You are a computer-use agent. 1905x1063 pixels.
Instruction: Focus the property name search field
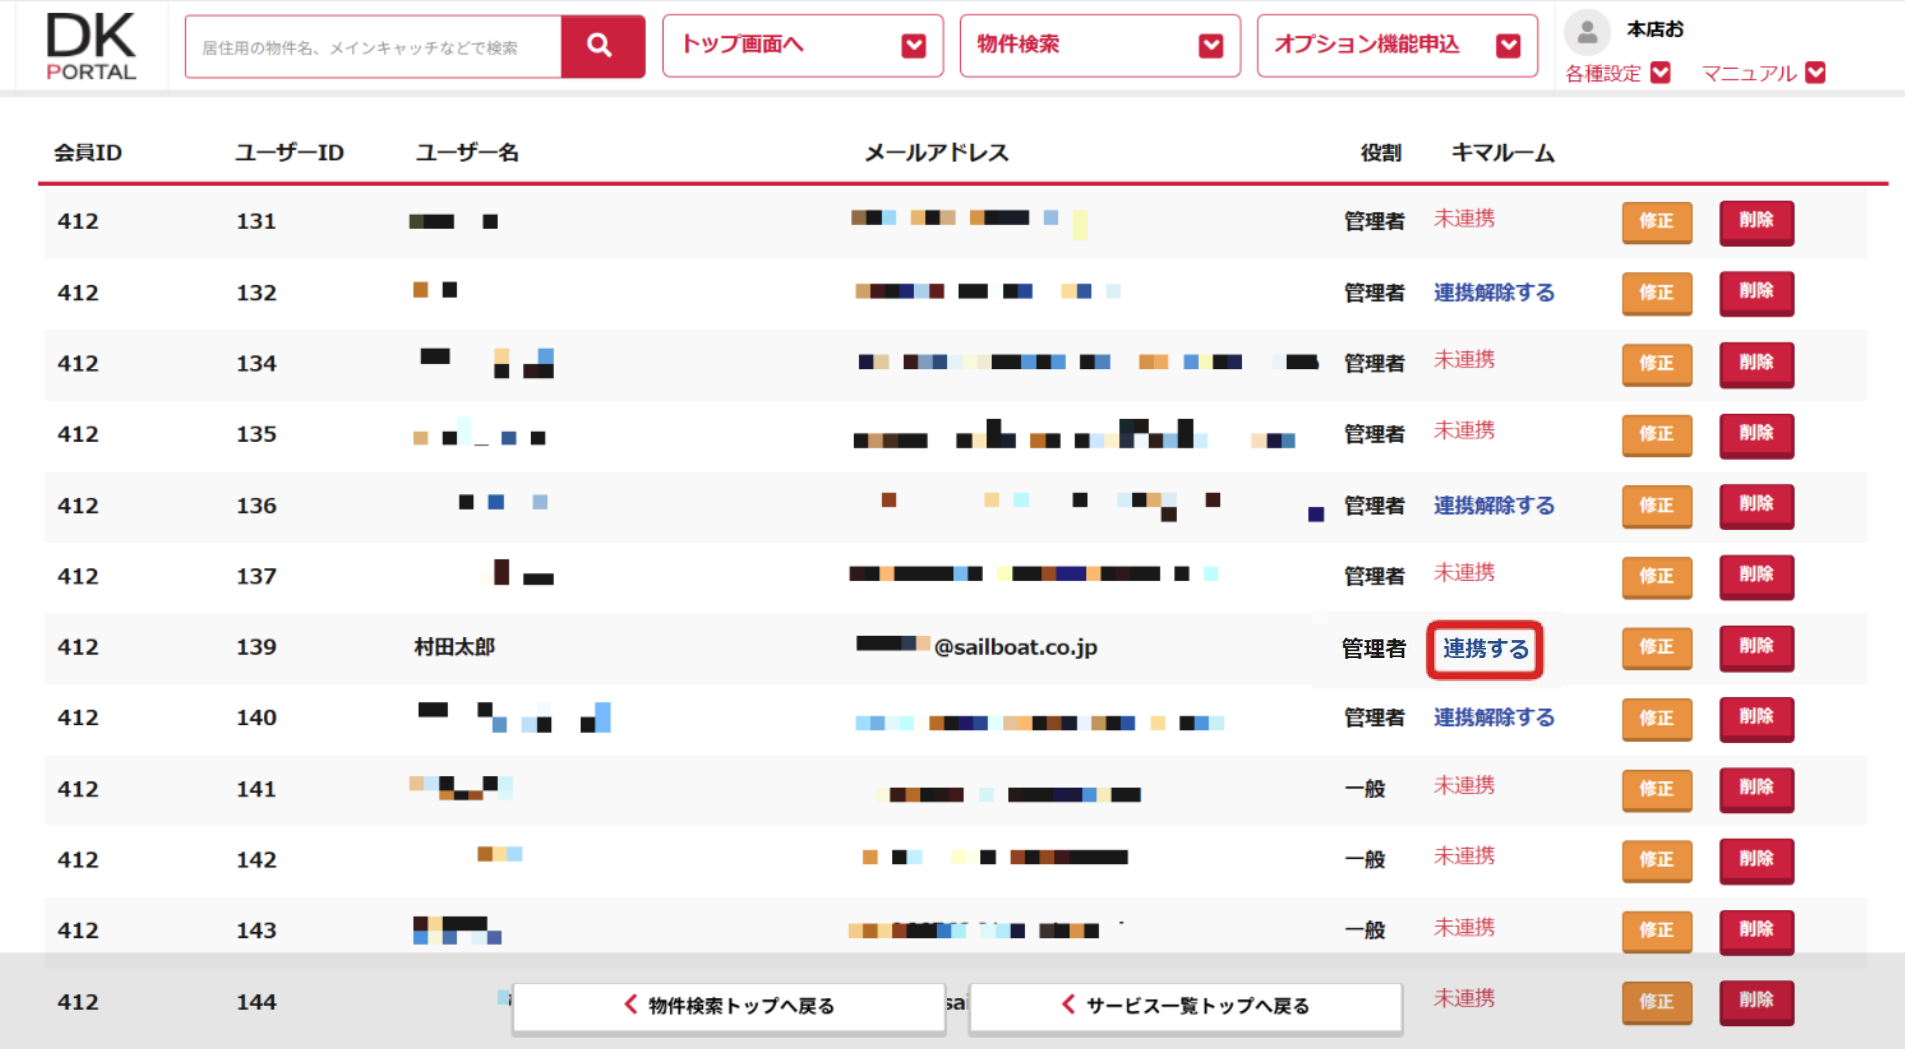tap(373, 47)
